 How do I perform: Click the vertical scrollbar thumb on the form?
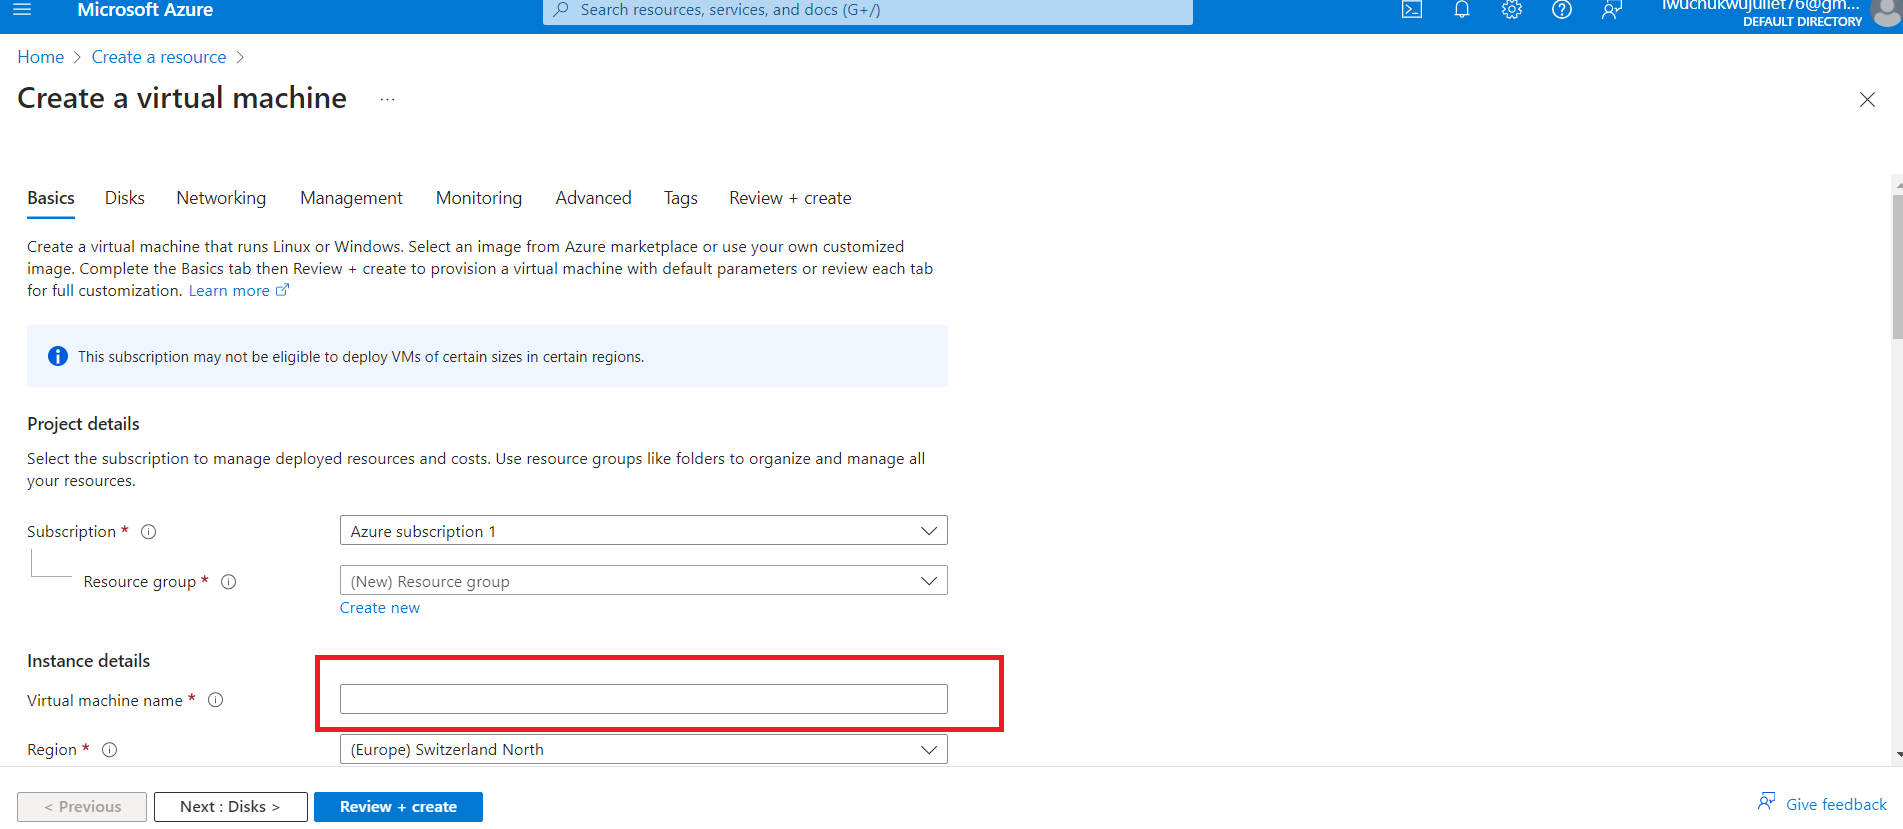tap(1897, 266)
